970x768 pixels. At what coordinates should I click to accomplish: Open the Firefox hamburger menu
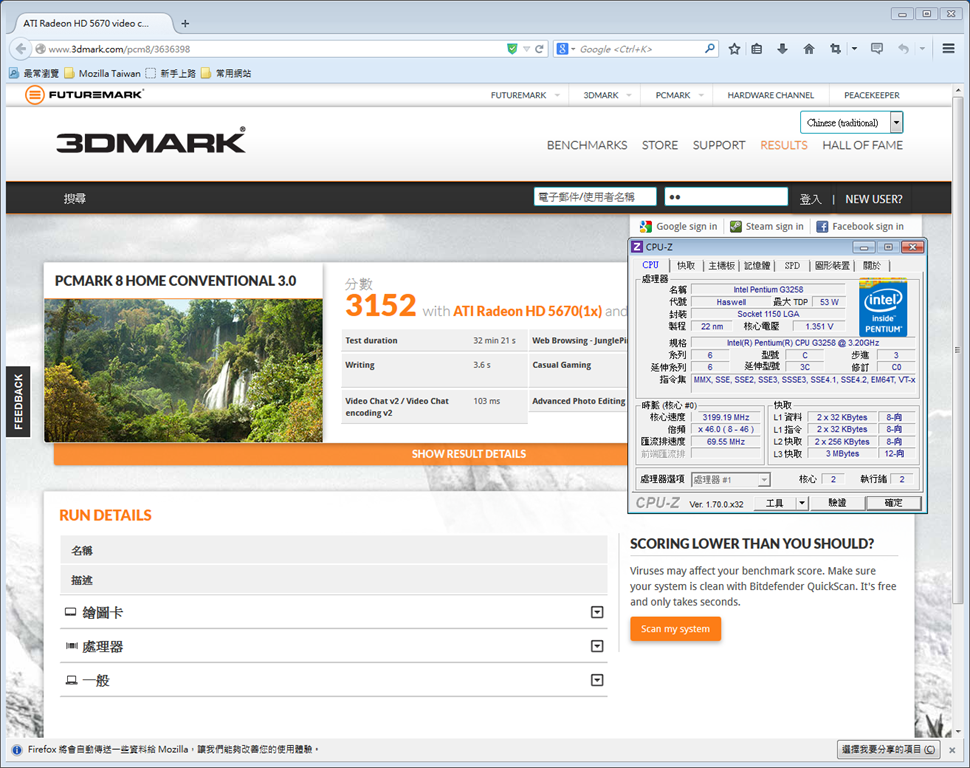pos(948,48)
